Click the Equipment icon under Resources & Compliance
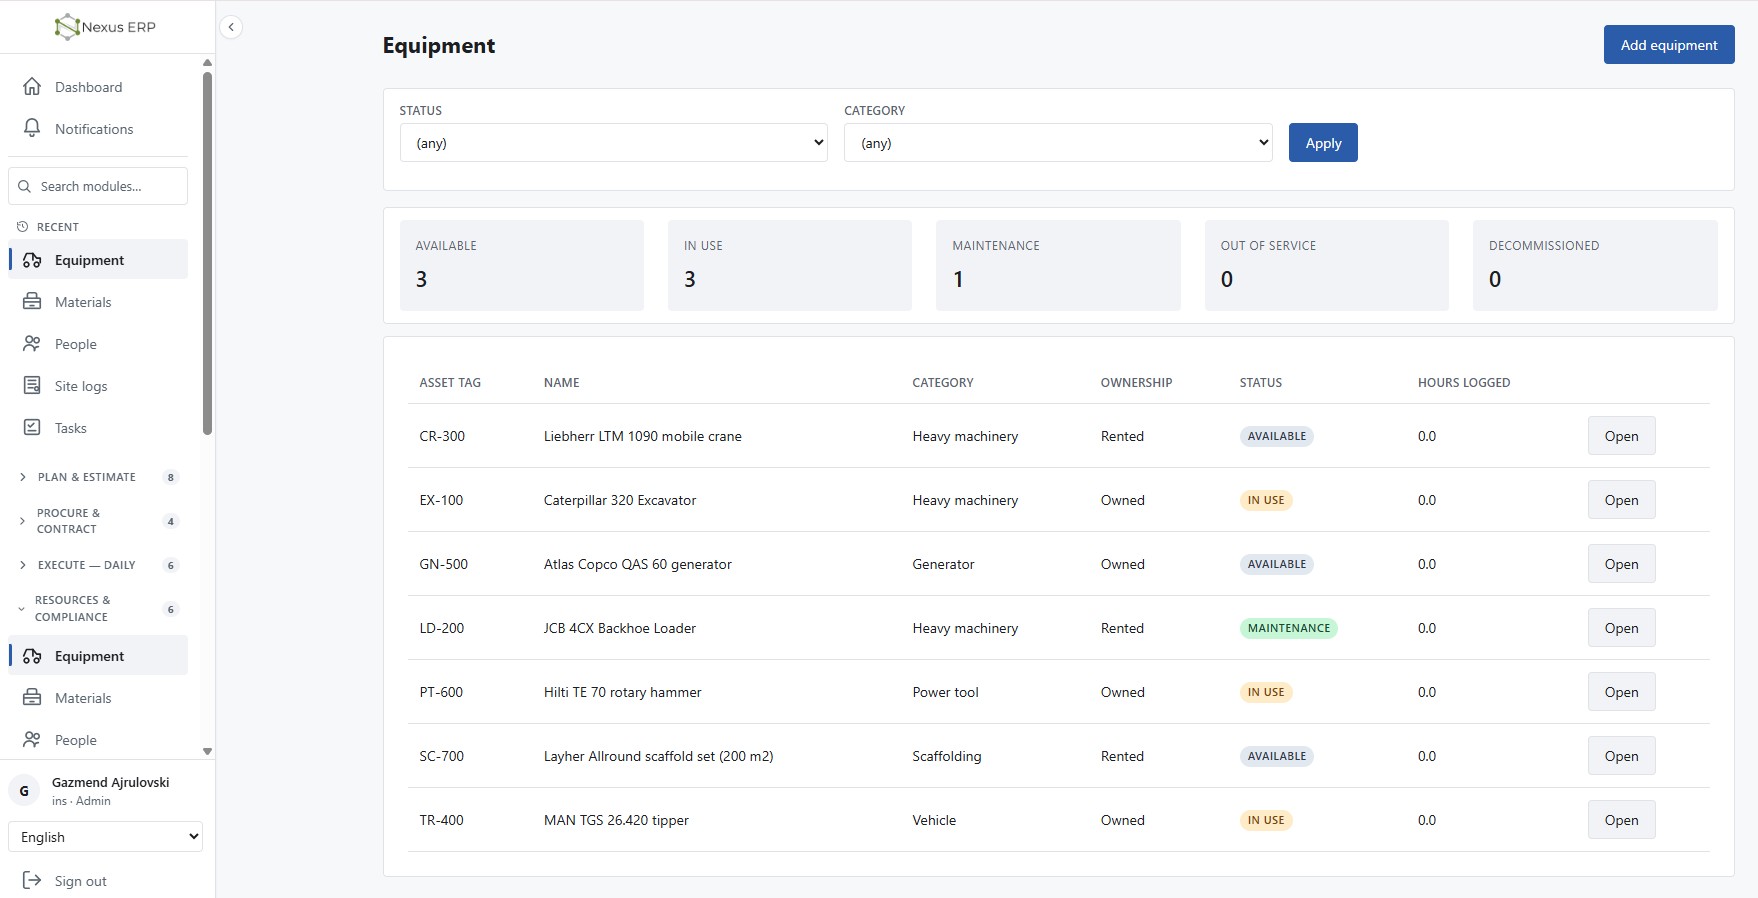1758x898 pixels. (x=32, y=656)
